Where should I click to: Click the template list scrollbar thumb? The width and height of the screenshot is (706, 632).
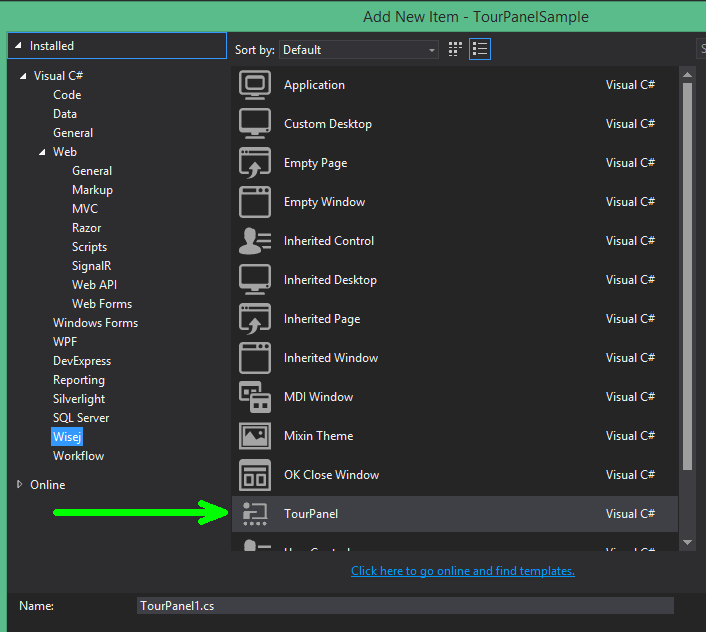(687, 276)
